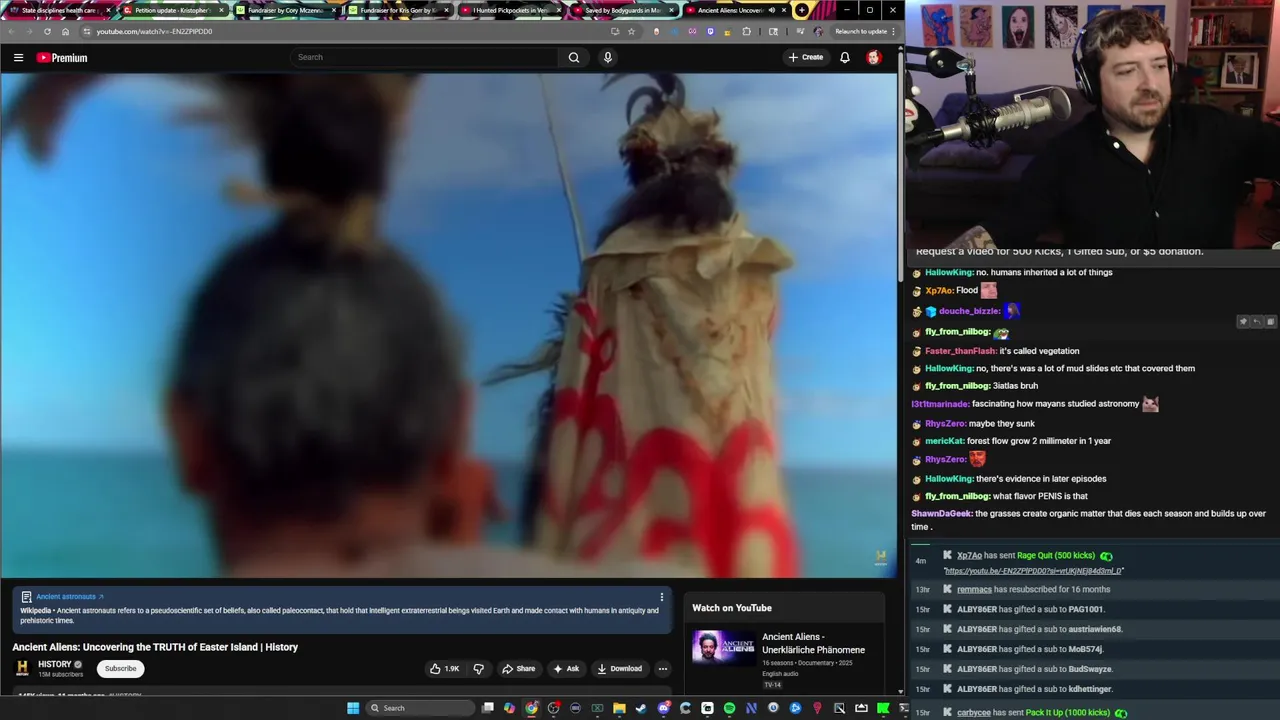Open the browser extensions puzzle icon
Screen dimensions: 1280x720
pos(746,31)
